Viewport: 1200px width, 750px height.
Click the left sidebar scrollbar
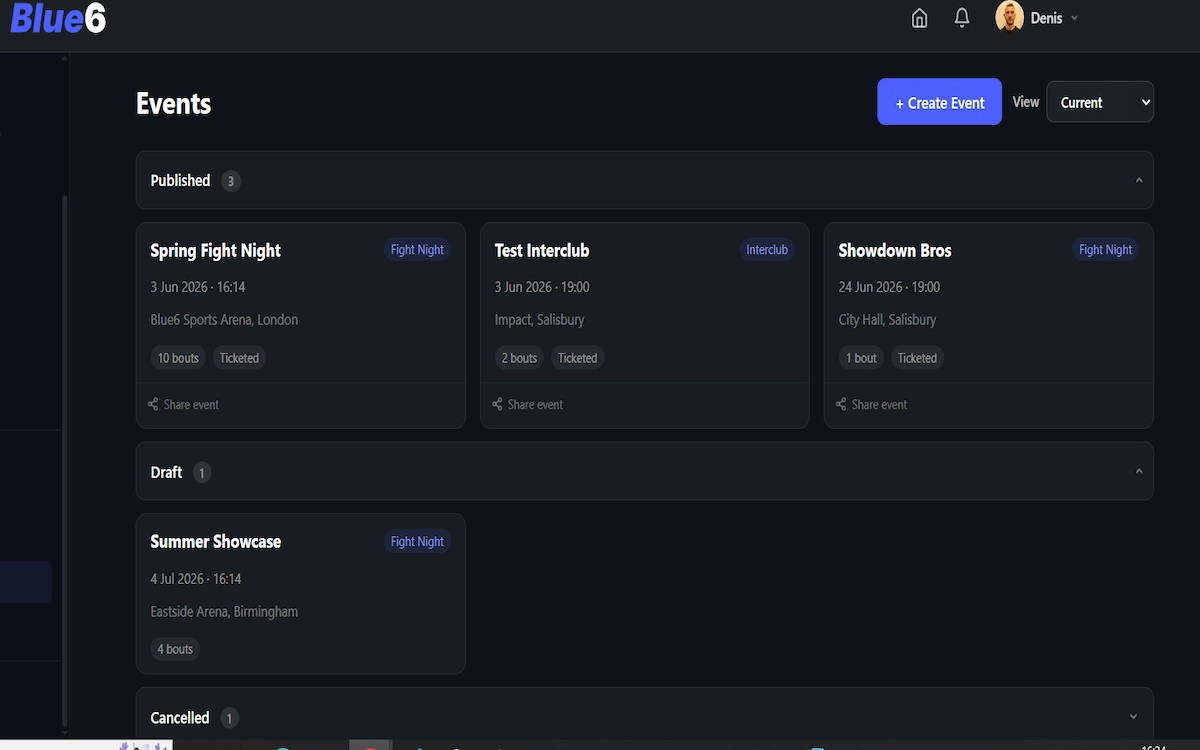click(x=65, y=460)
